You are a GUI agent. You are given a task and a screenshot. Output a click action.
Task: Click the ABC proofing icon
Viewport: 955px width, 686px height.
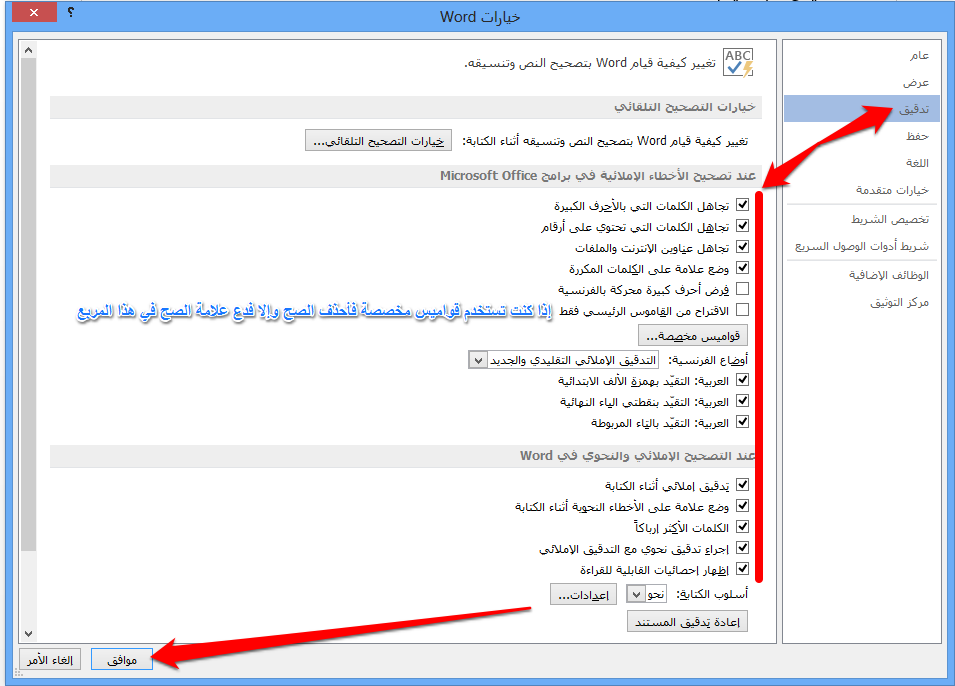point(738,63)
